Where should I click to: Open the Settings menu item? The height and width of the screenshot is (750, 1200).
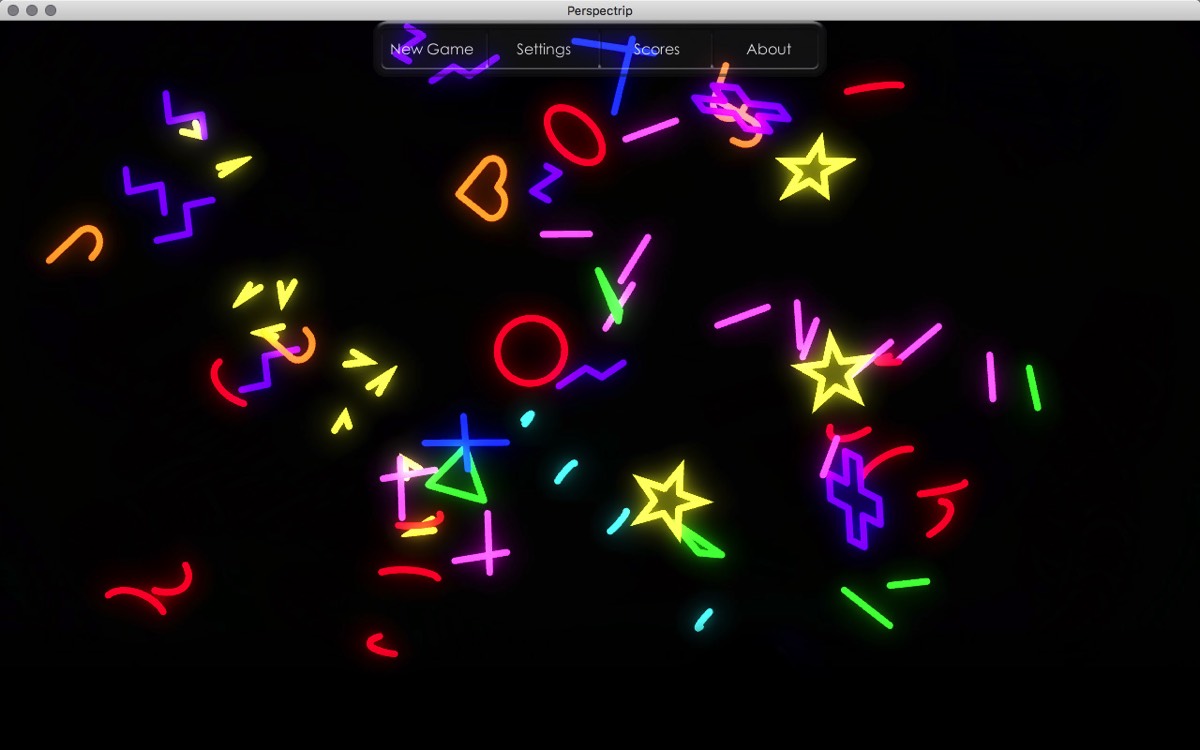(x=544, y=49)
